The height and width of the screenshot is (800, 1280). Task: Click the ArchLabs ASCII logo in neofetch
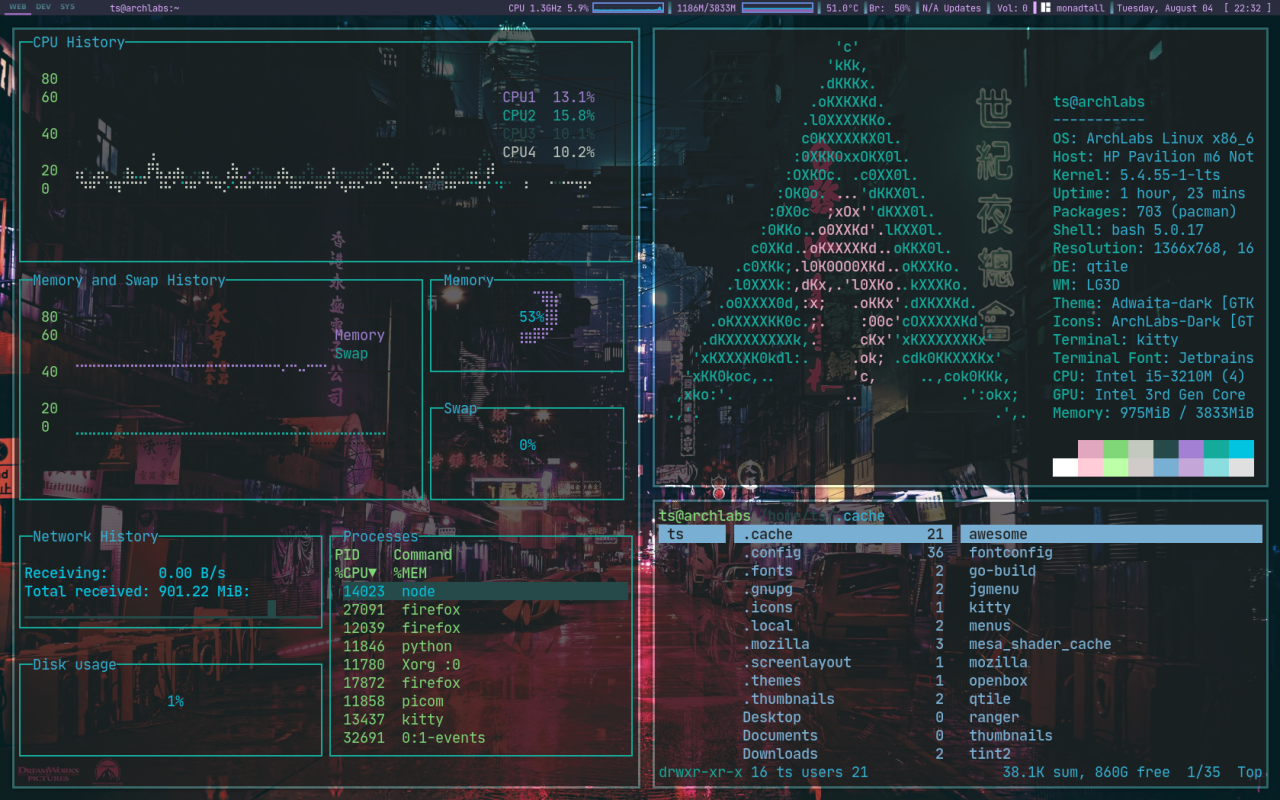pyautogui.click(x=850, y=230)
